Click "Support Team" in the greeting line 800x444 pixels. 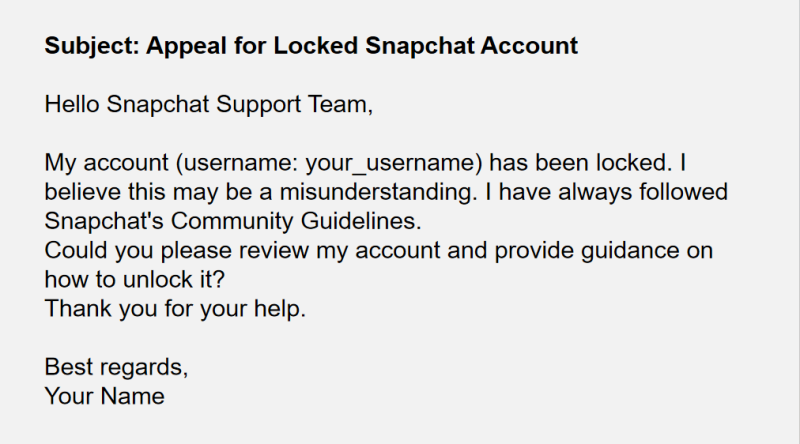pyautogui.click(x=304, y=103)
